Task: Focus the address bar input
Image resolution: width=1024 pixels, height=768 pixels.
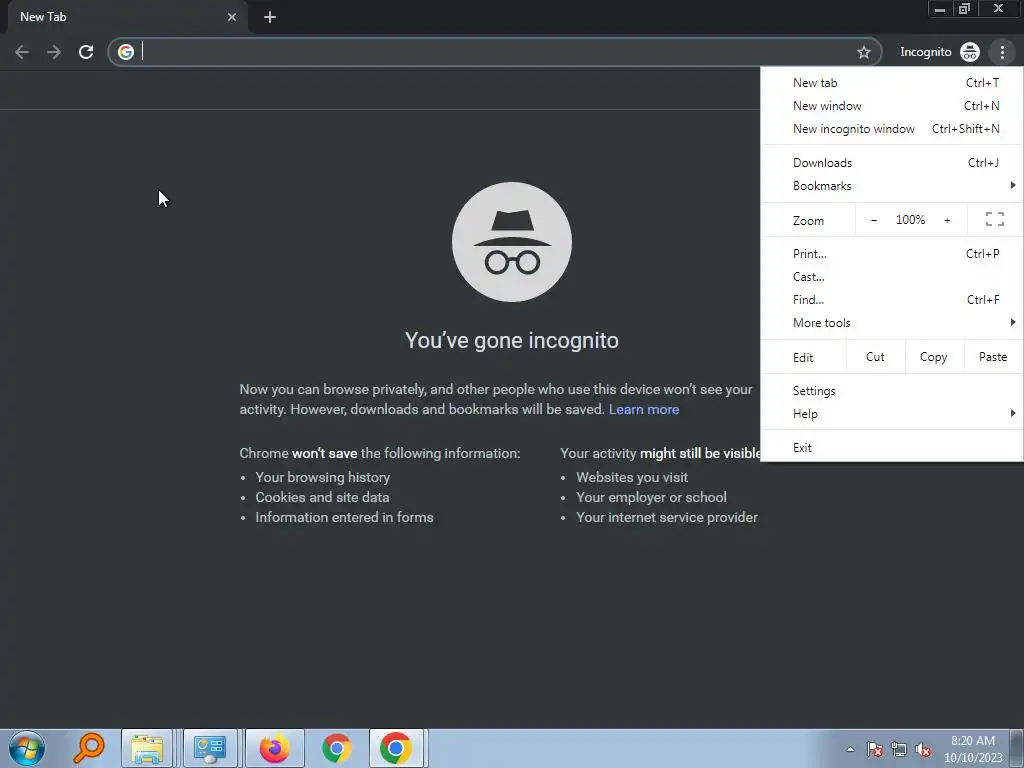Action: point(496,52)
